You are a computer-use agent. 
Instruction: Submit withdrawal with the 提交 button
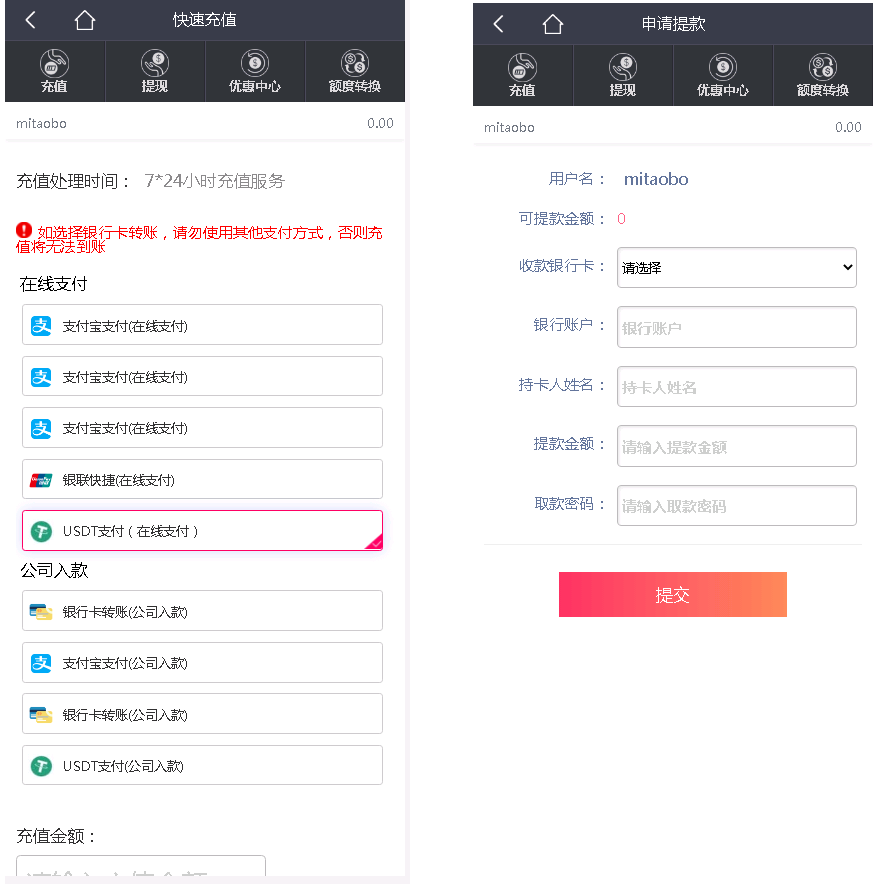tap(673, 594)
